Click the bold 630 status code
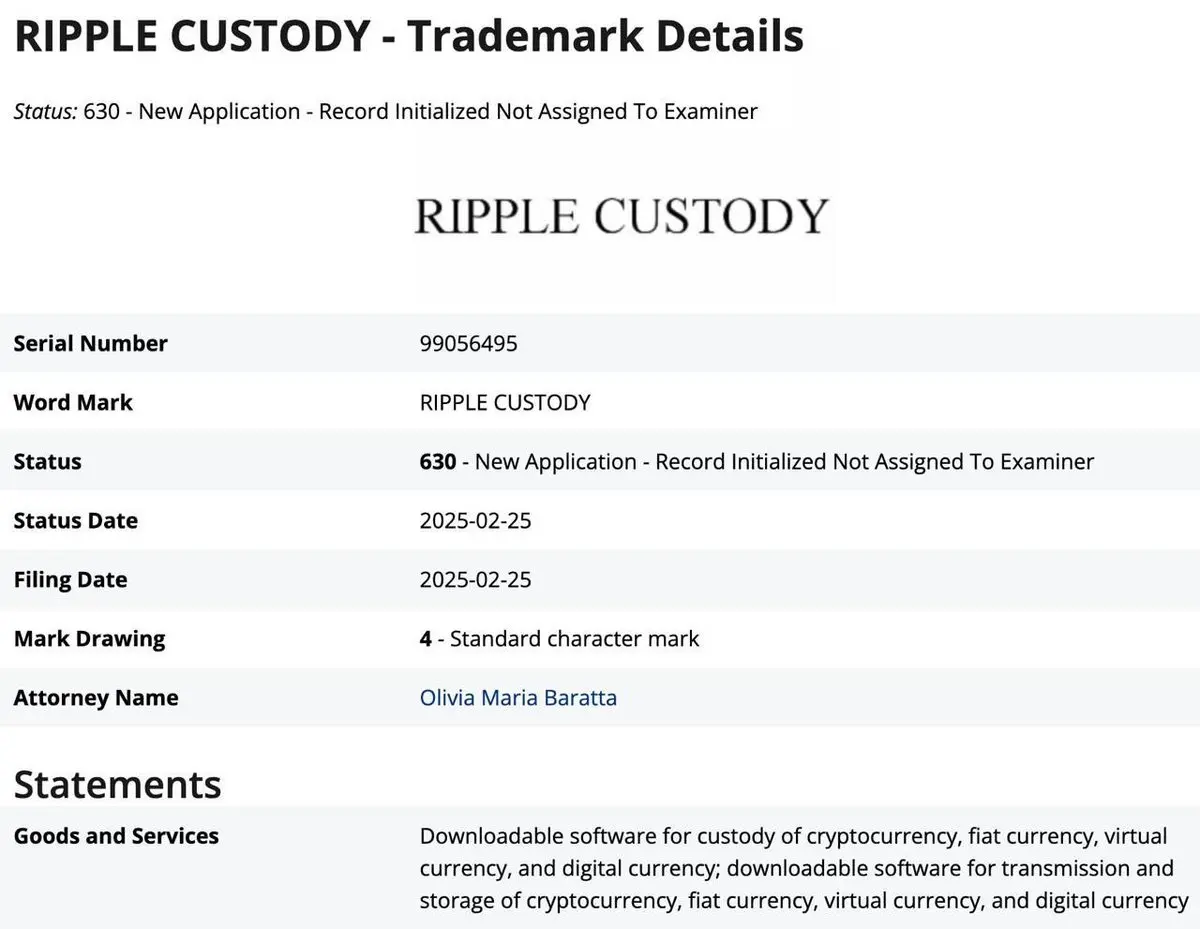This screenshot has height=929, width=1200. tap(438, 462)
